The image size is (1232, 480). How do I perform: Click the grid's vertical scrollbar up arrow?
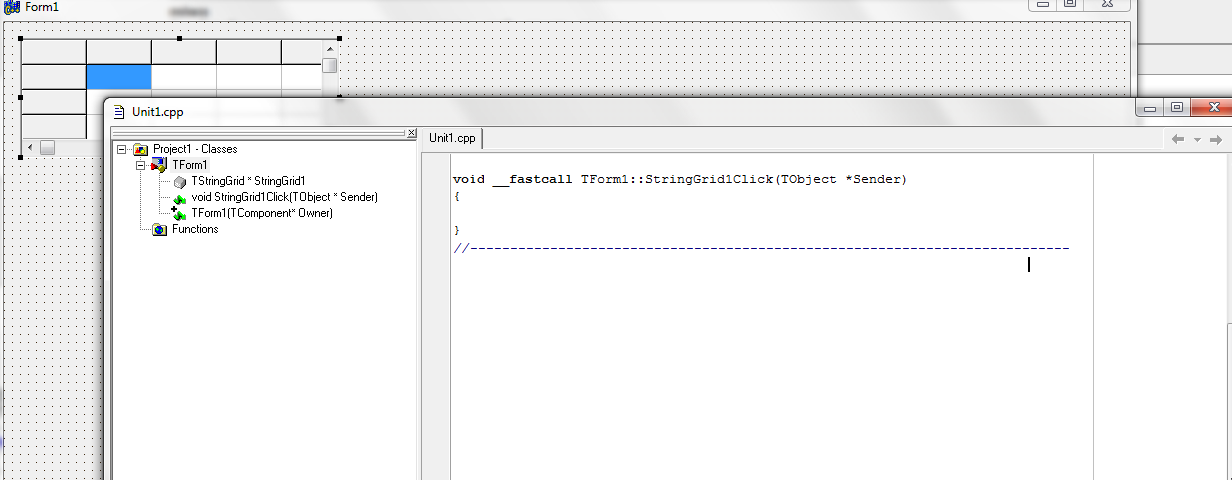coord(330,47)
